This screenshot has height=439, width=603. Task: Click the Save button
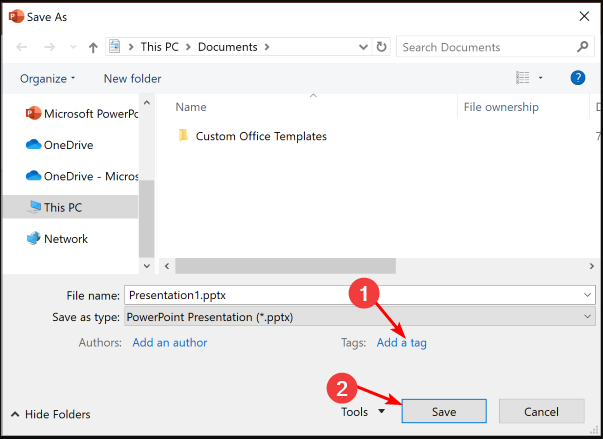coord(443,411)
